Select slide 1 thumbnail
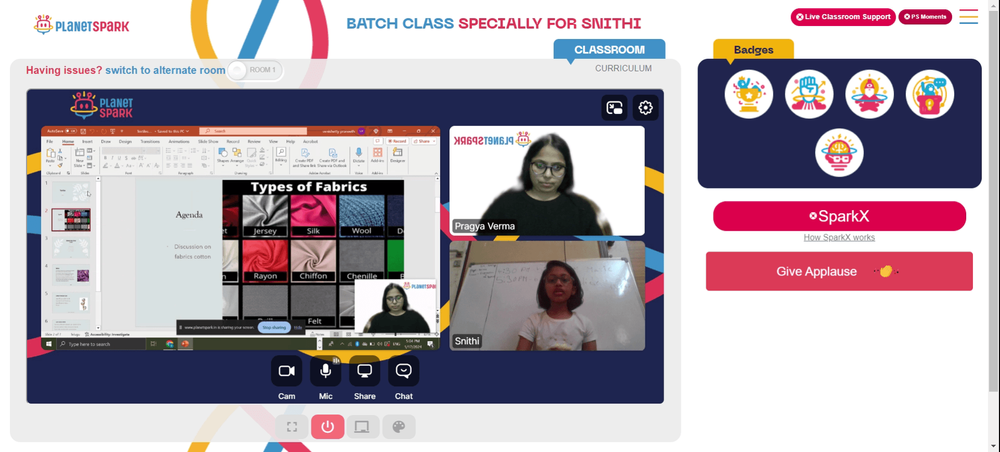Viewport: 1000px width, 452px height. (71, 191)
